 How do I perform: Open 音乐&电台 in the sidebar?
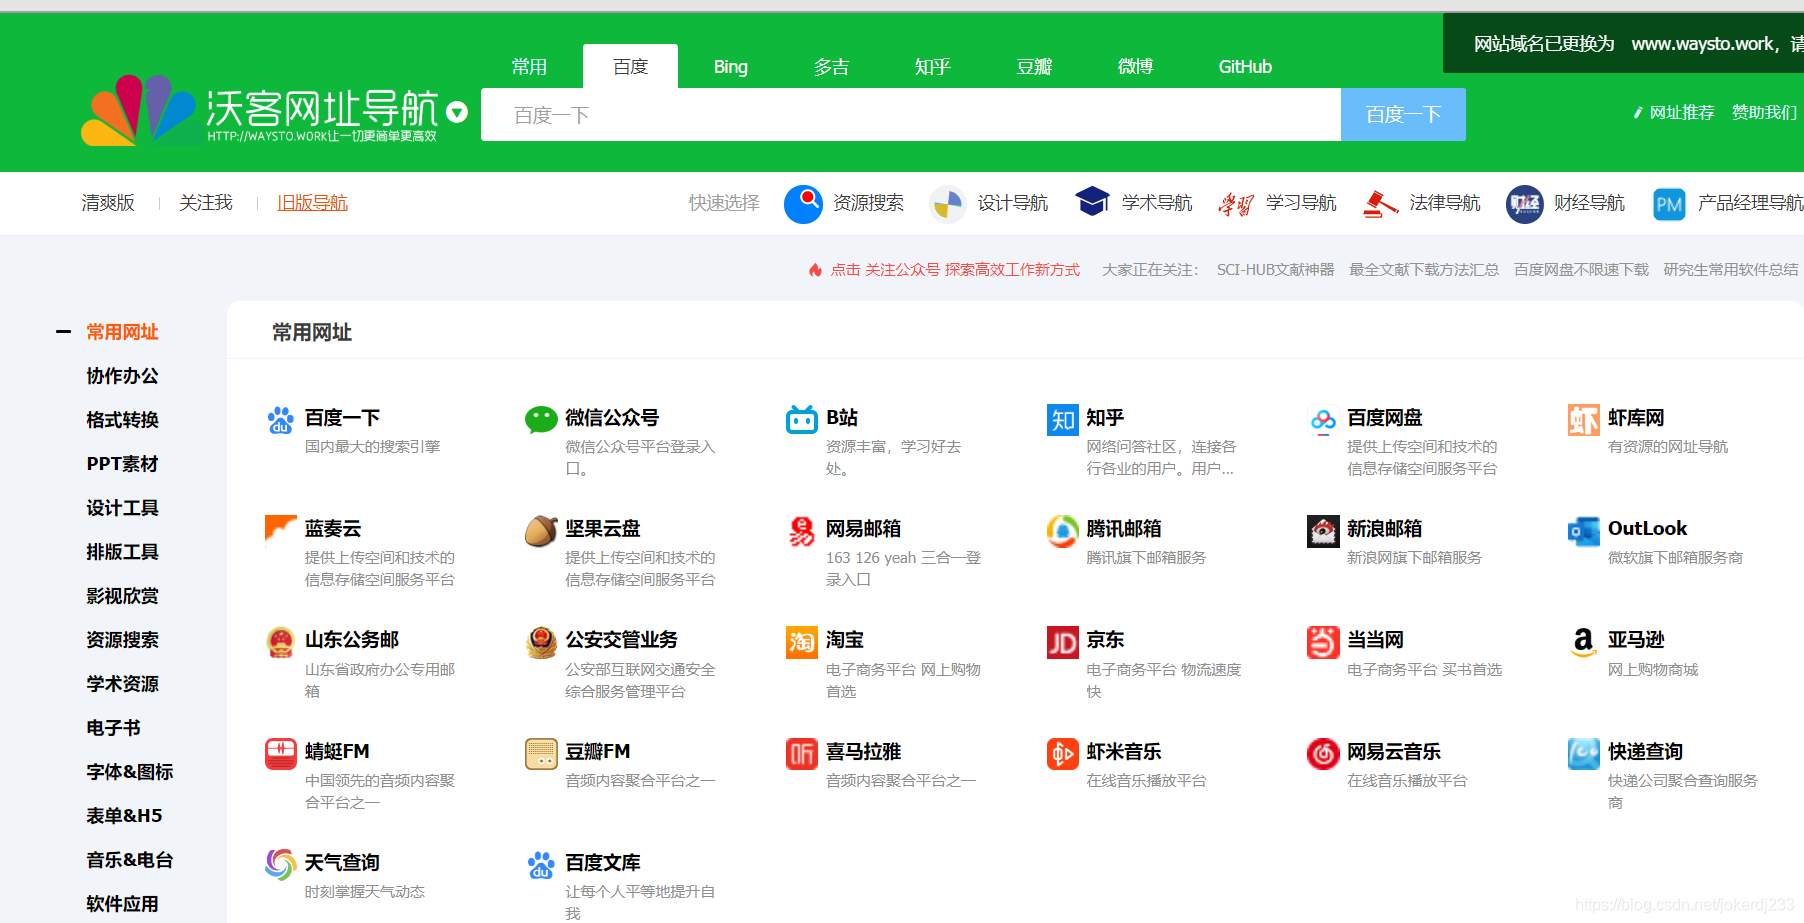(x=130, y=860)
